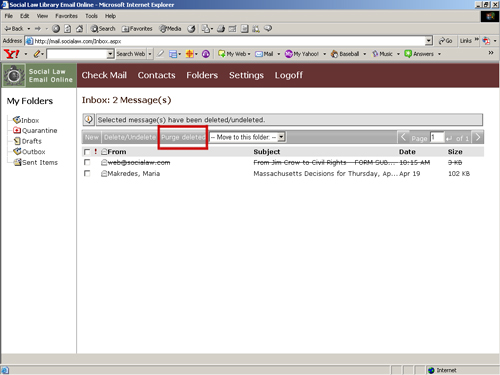Open the Search Web options dropdown arrow
The width and height of the screenshot is (500, 375).
tap(150, 54)
